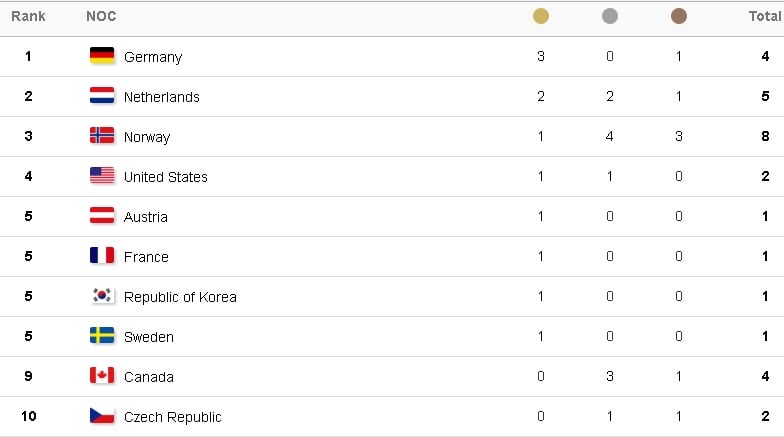Open the Austria country link
Screen dimensions: 784x437
click(146, 216)
